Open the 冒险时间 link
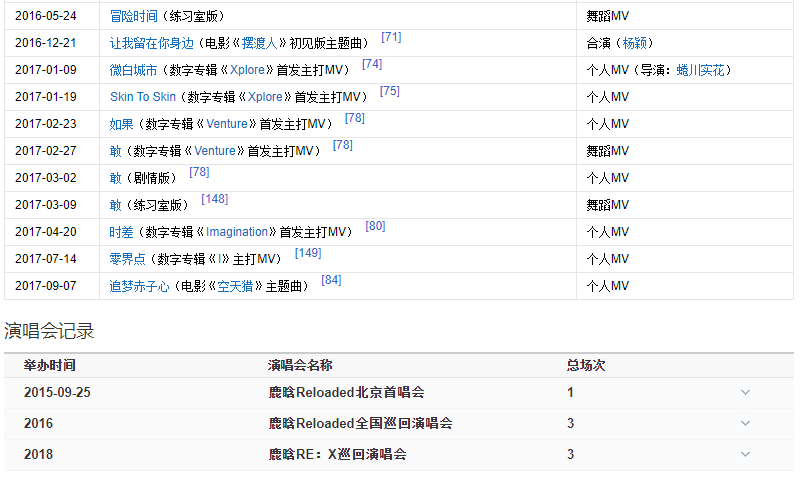The width and height of the screenshot is (800, 478). point(133,17)
